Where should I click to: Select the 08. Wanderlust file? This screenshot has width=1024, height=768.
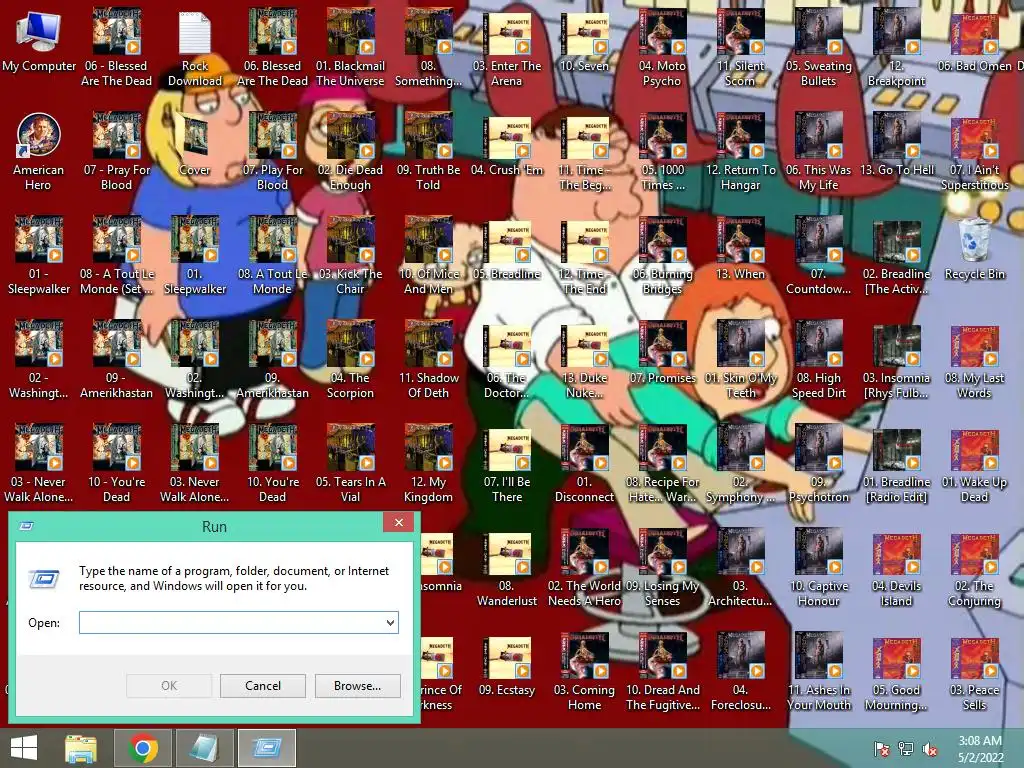507,568
